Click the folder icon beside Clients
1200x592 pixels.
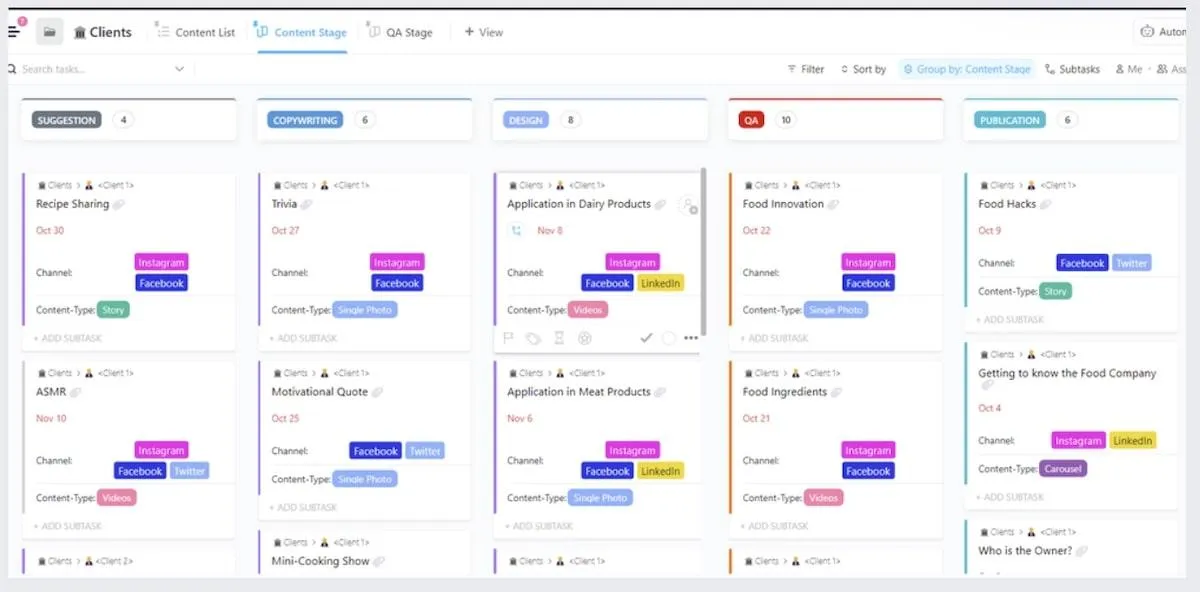point(49,32)
